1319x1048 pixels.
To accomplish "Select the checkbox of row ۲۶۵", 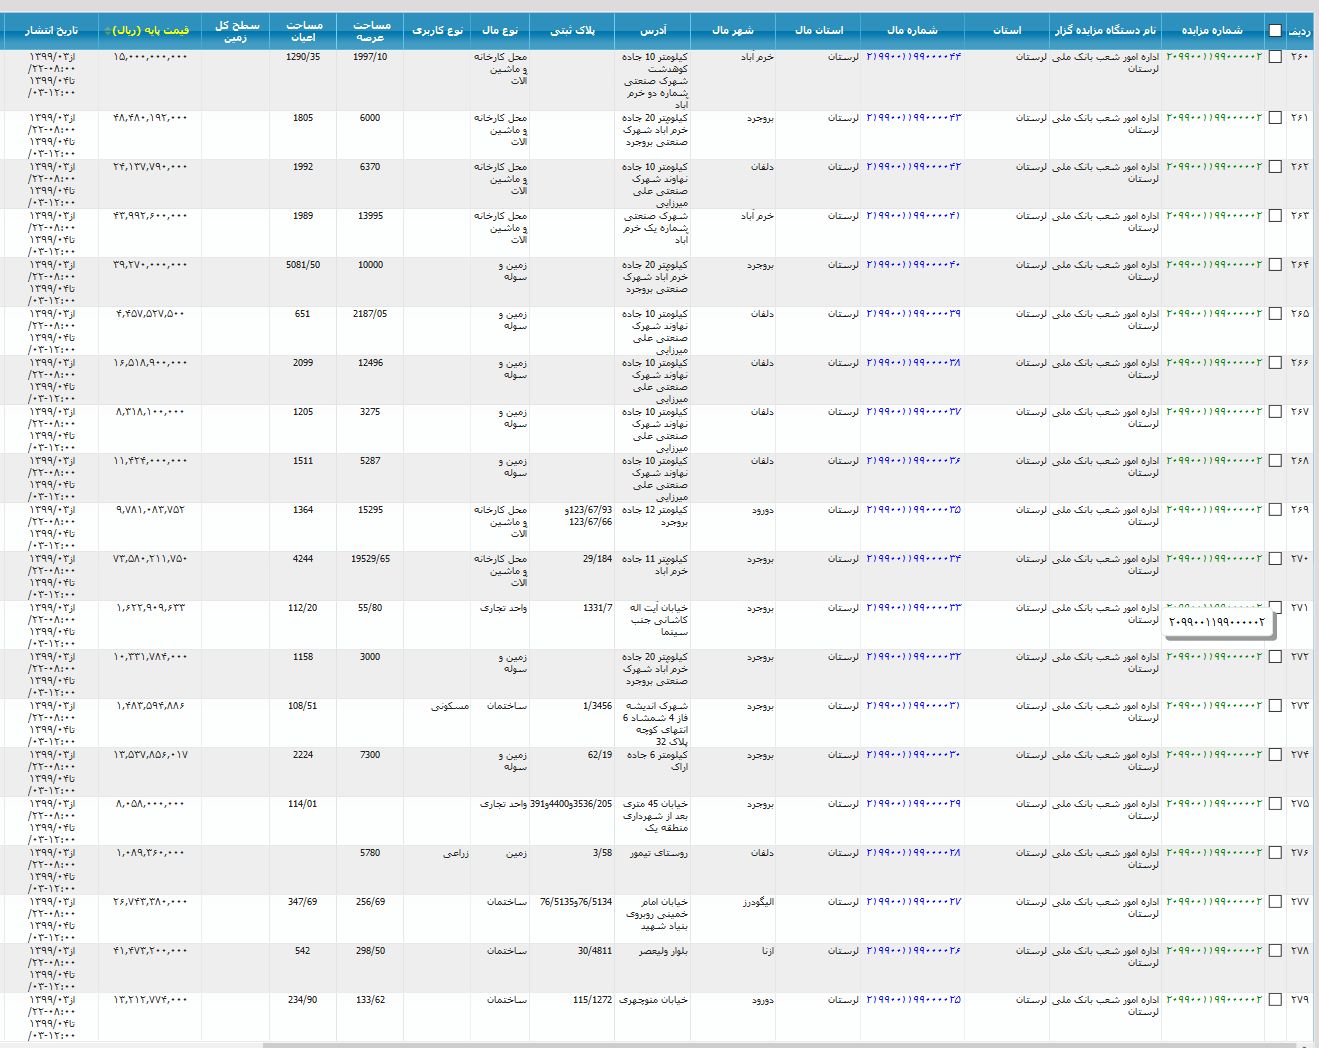I will point(1275,314).
